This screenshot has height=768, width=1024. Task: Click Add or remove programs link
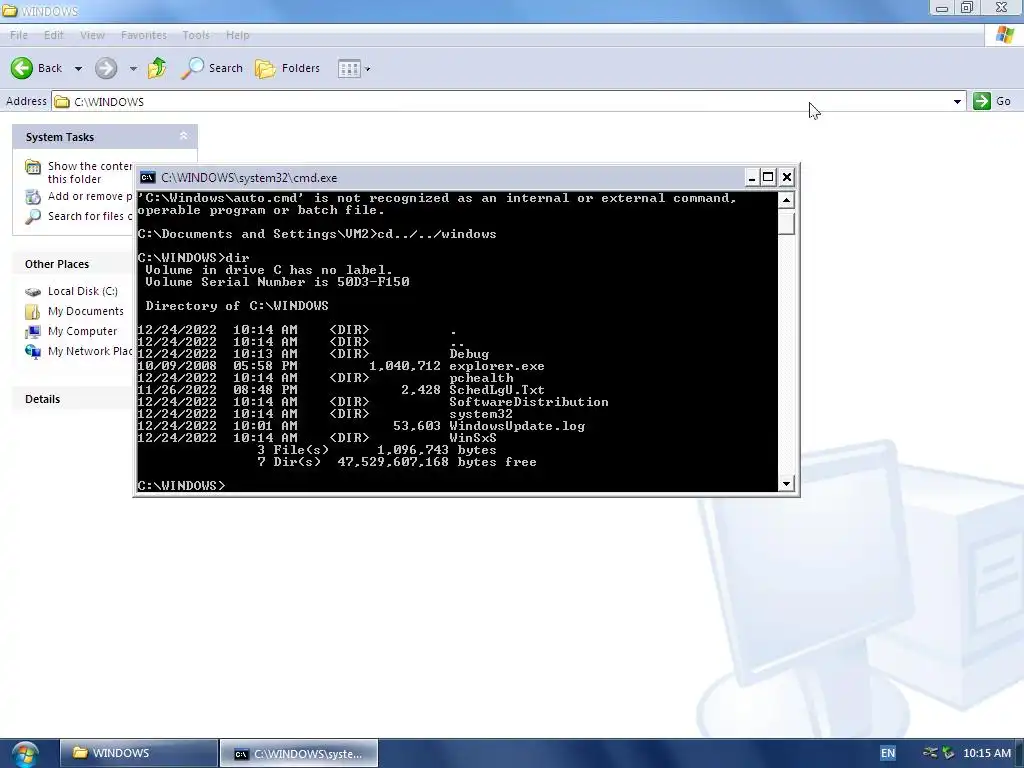(89, 196)
